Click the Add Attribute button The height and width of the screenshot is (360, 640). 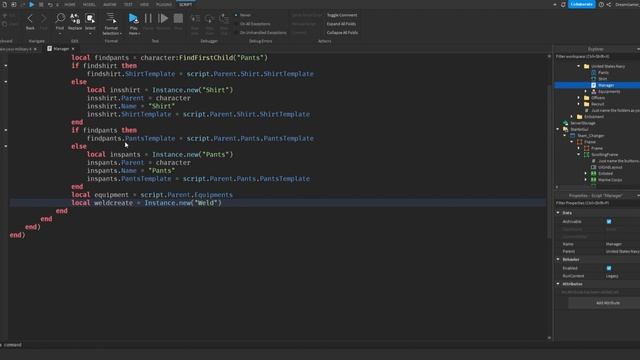click(607, 303)
